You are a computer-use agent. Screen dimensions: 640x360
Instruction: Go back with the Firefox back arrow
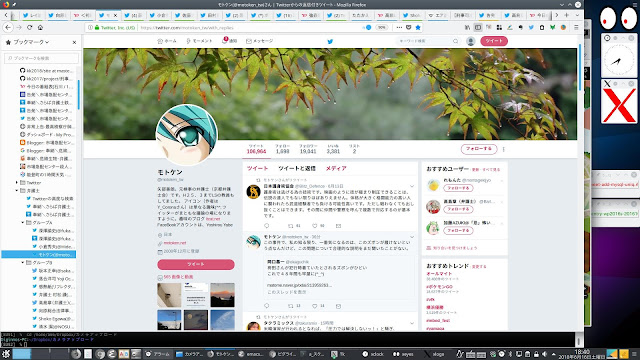8,27
